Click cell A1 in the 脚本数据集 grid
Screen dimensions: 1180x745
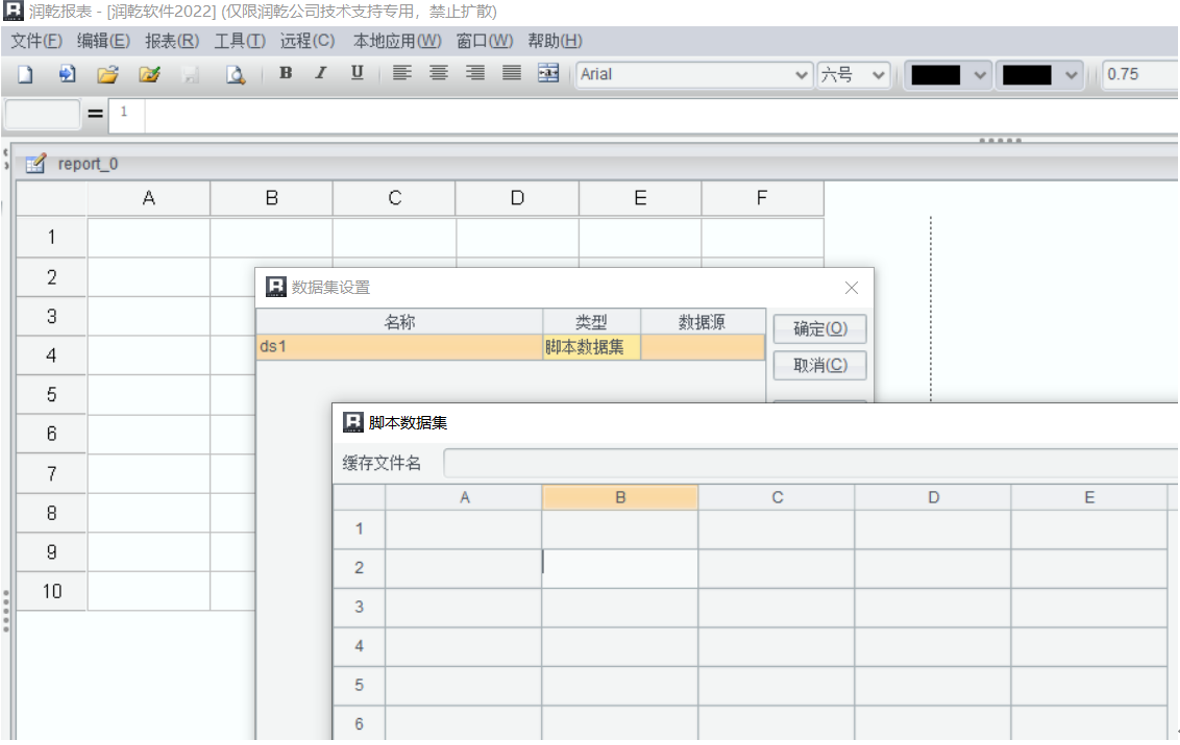pos(464,529)
